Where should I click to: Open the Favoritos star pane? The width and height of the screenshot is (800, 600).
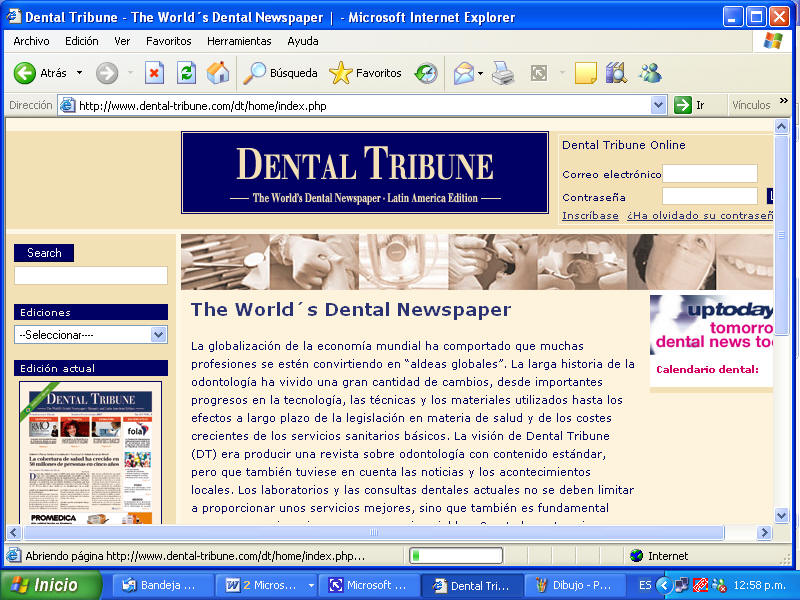tap(365, 73)
